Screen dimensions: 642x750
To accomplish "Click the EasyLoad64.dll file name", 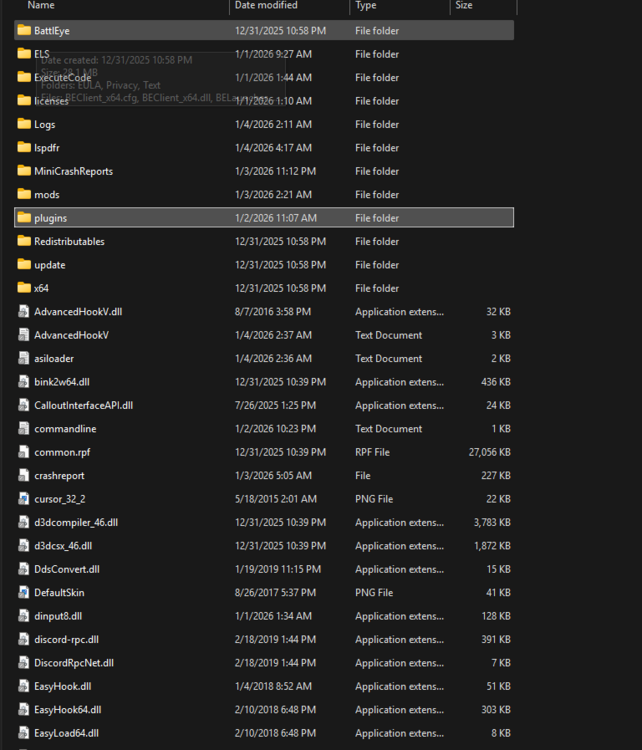I will coord(66,734).
